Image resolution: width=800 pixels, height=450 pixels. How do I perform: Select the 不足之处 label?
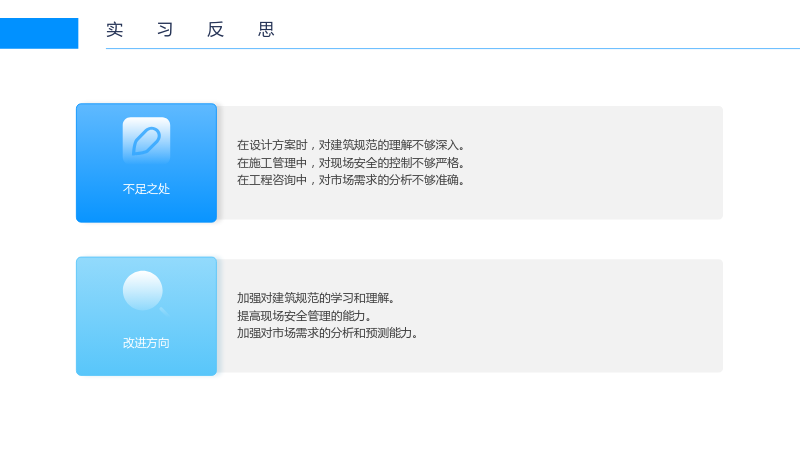[146, 189]
